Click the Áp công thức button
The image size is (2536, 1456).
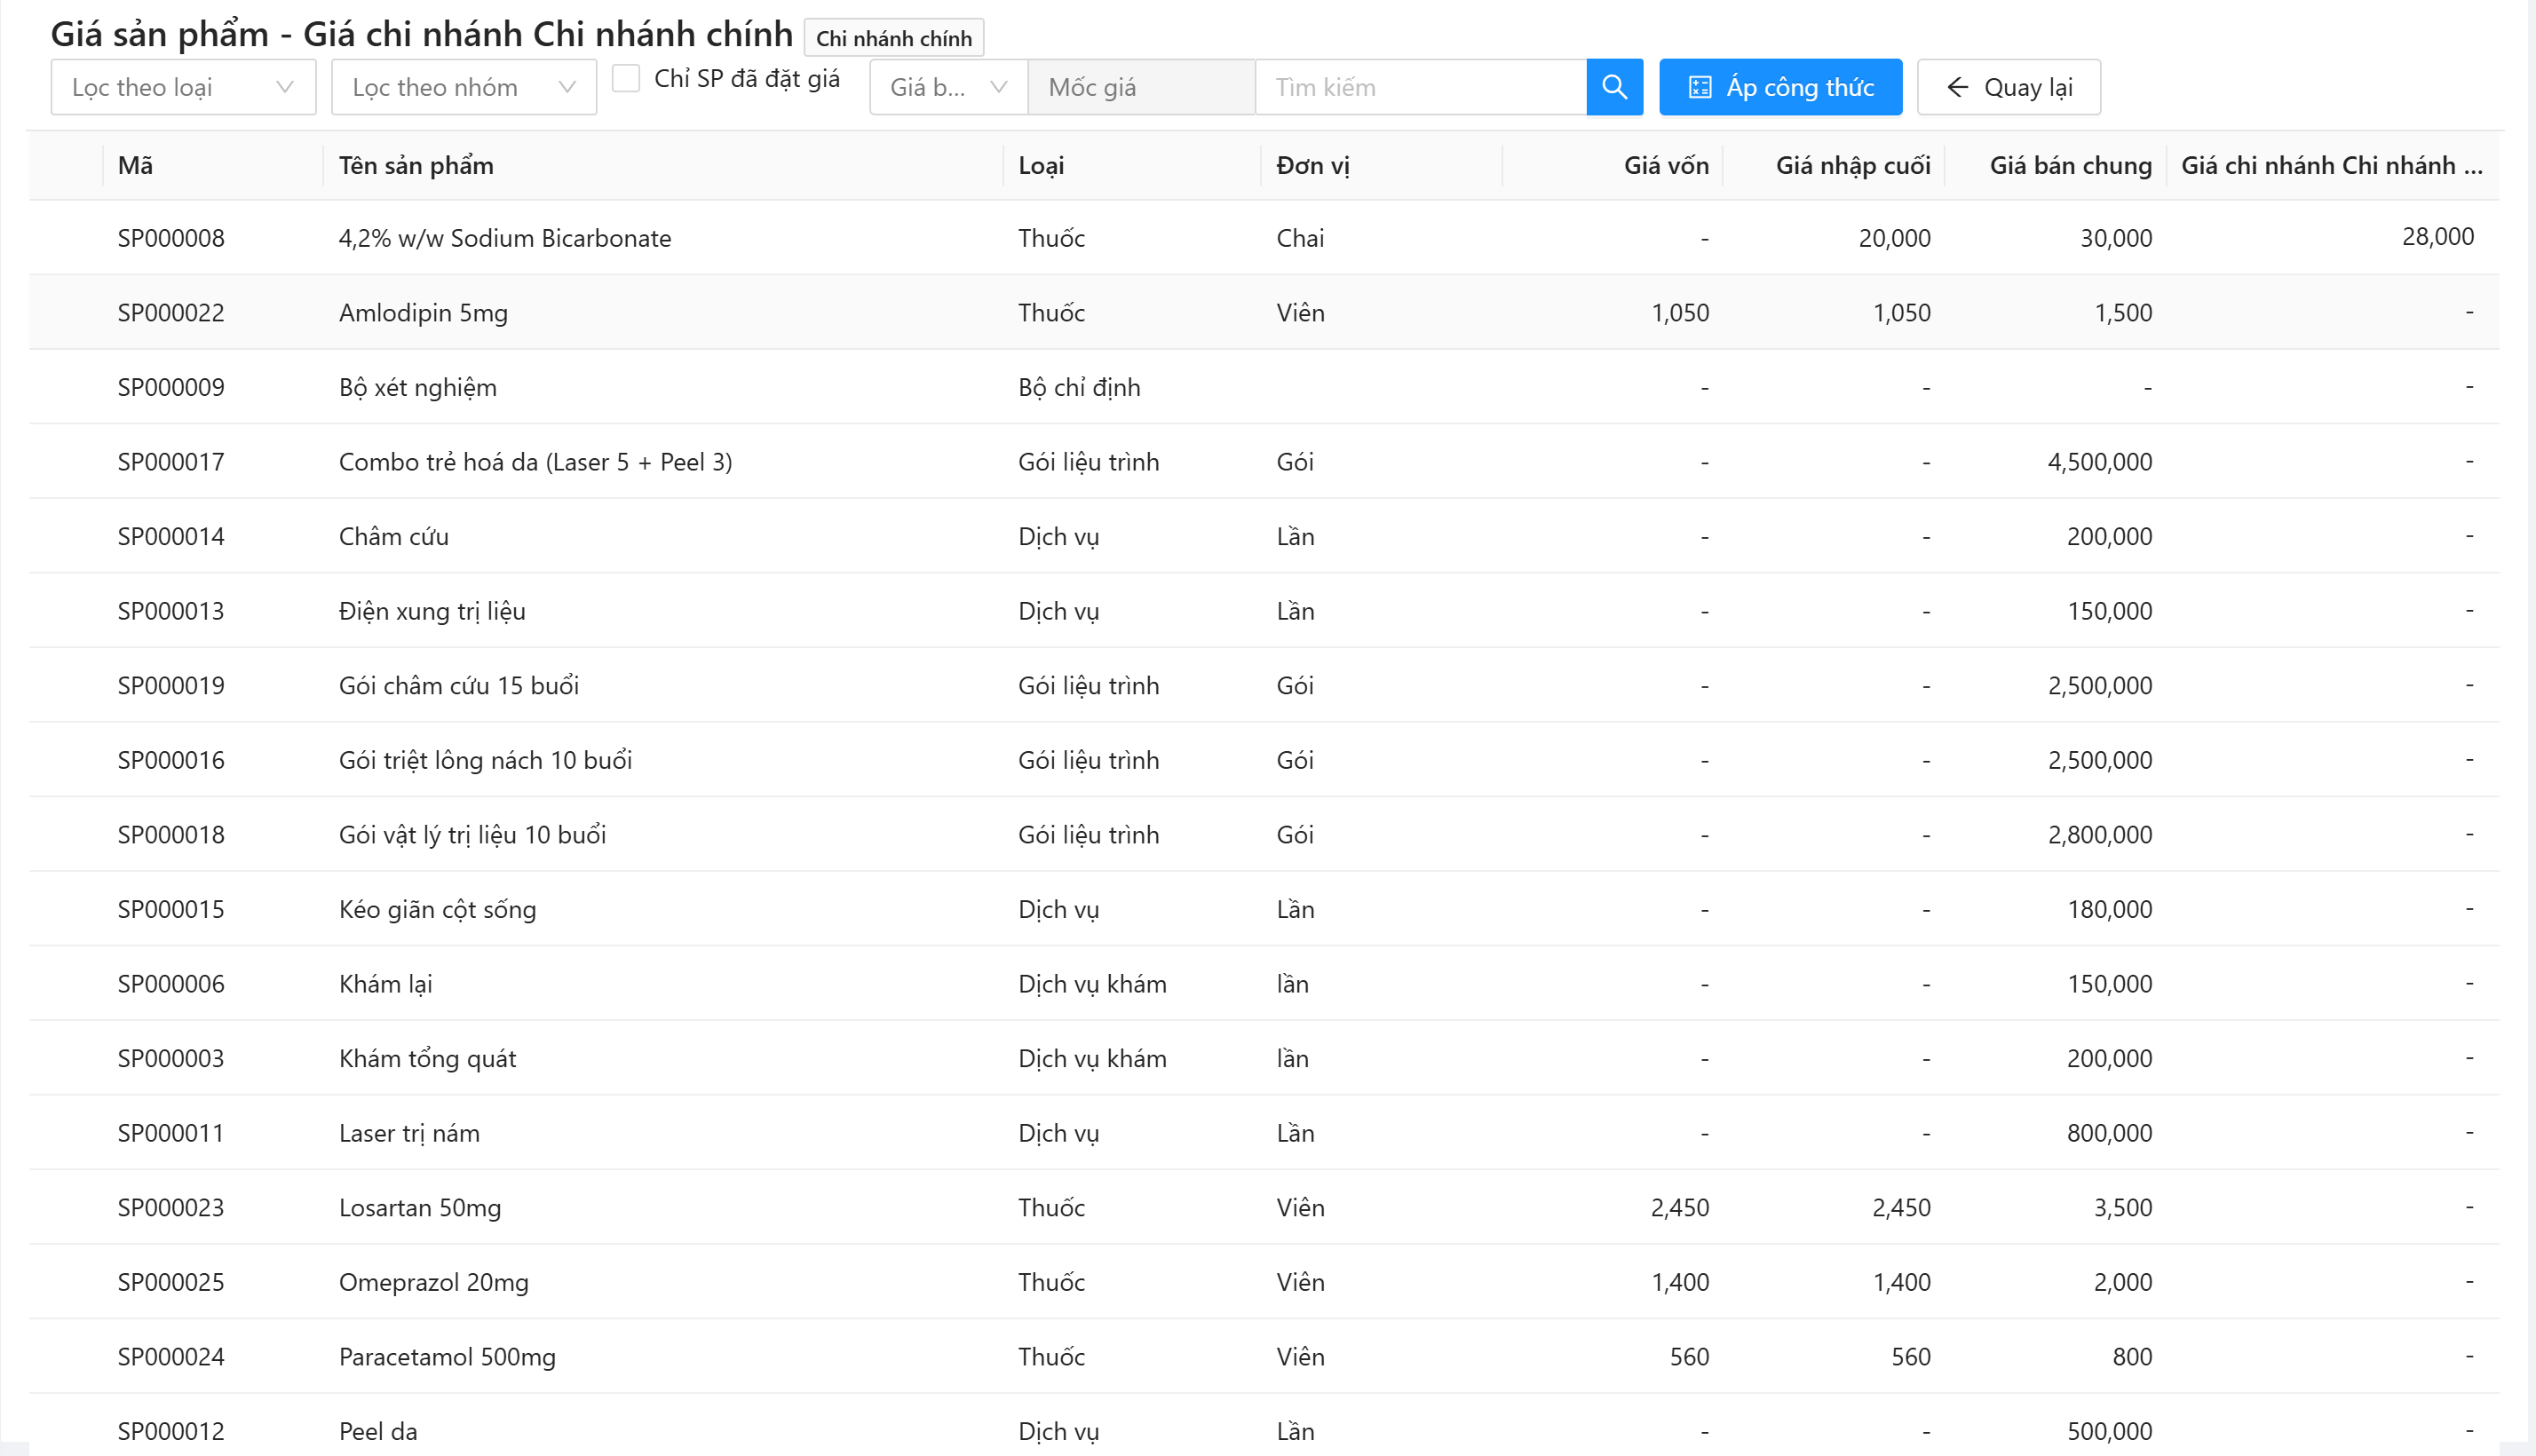click(x=1780, y=87)
